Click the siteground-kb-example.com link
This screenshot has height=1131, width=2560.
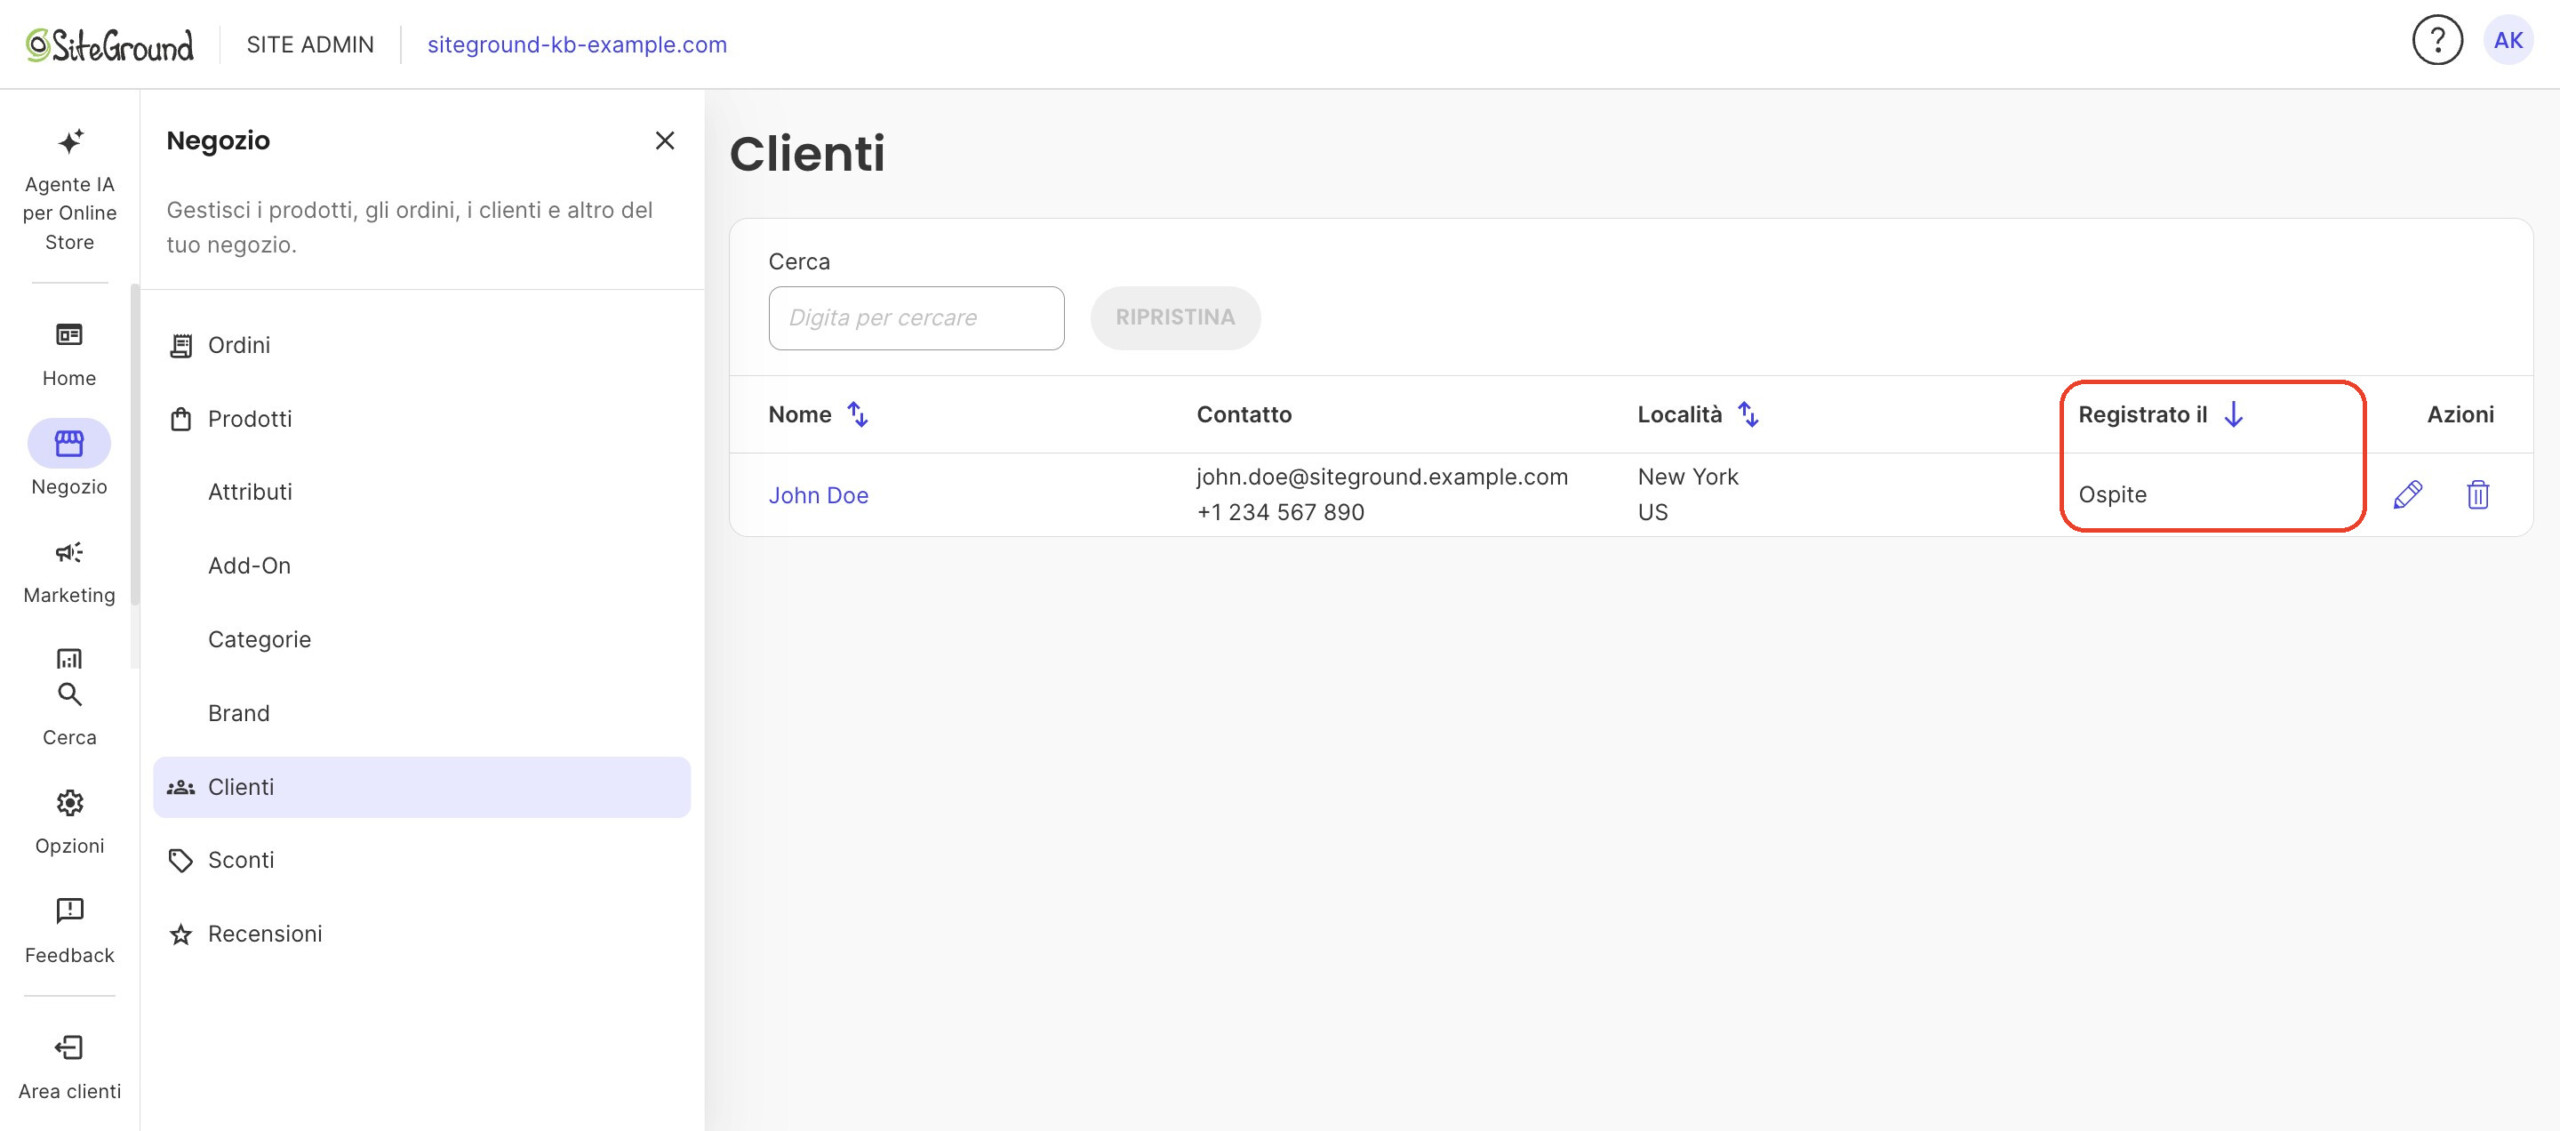[x=577, y=45]
